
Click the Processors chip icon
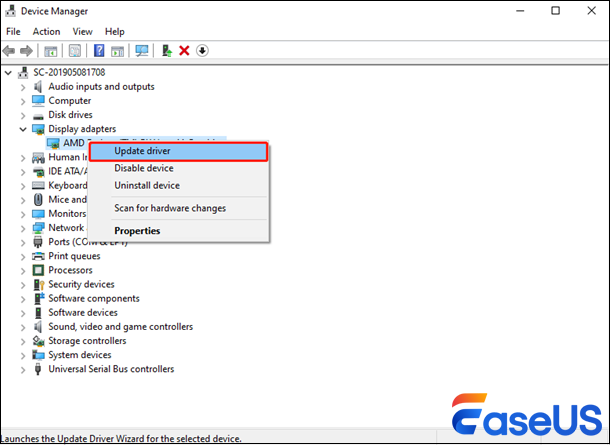tap(38, 270)
